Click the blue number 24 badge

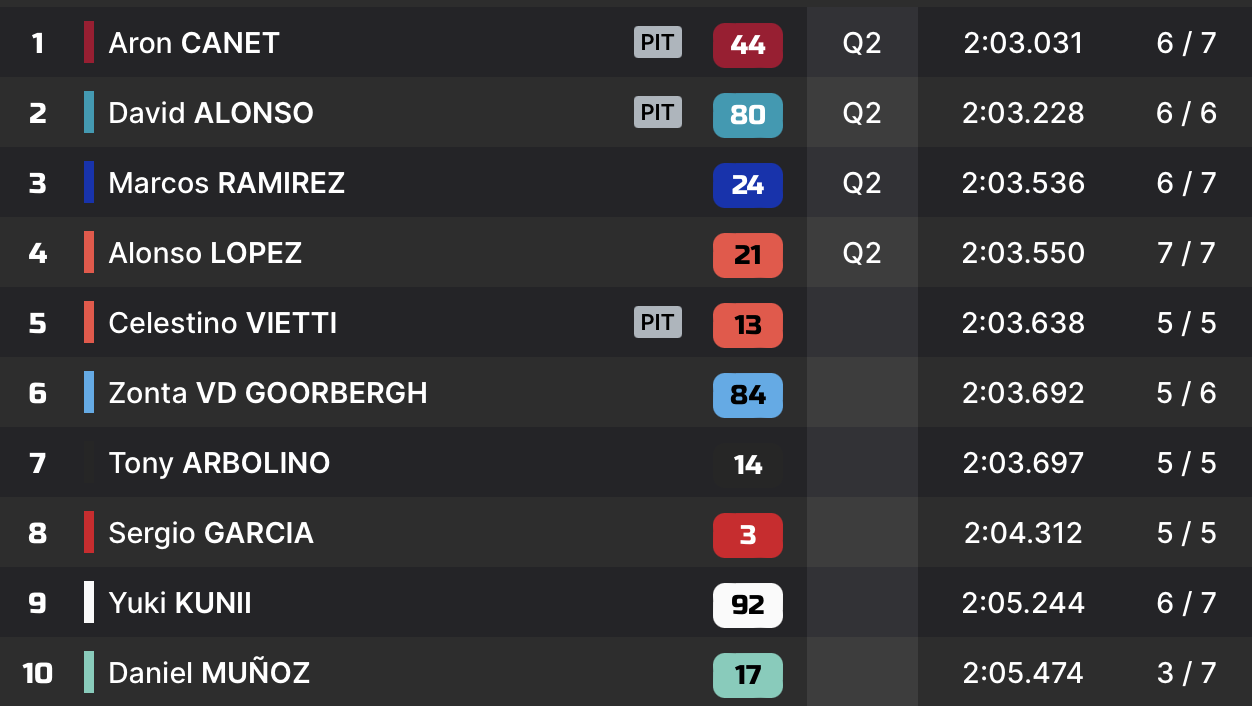point(747,185)
